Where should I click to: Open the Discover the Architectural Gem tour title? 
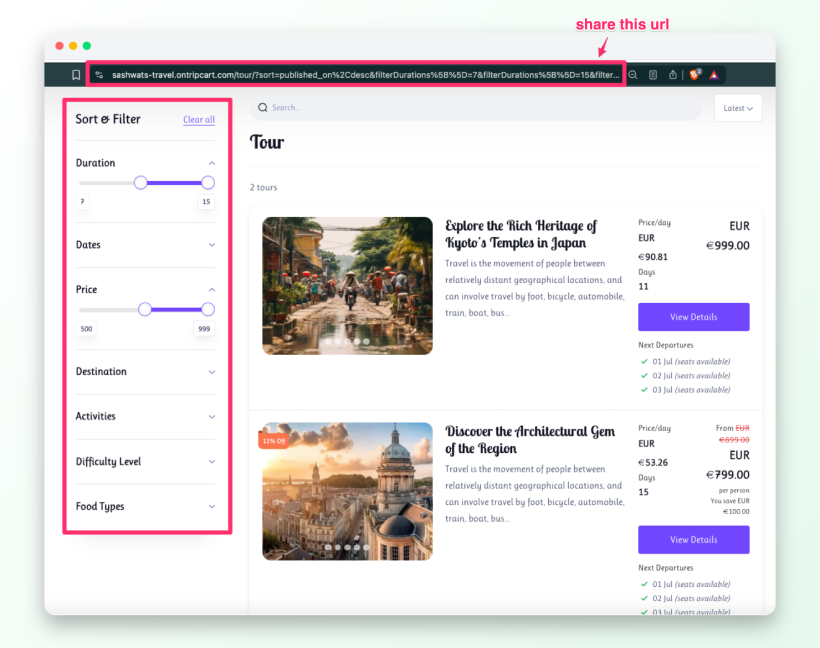(530, 440)
